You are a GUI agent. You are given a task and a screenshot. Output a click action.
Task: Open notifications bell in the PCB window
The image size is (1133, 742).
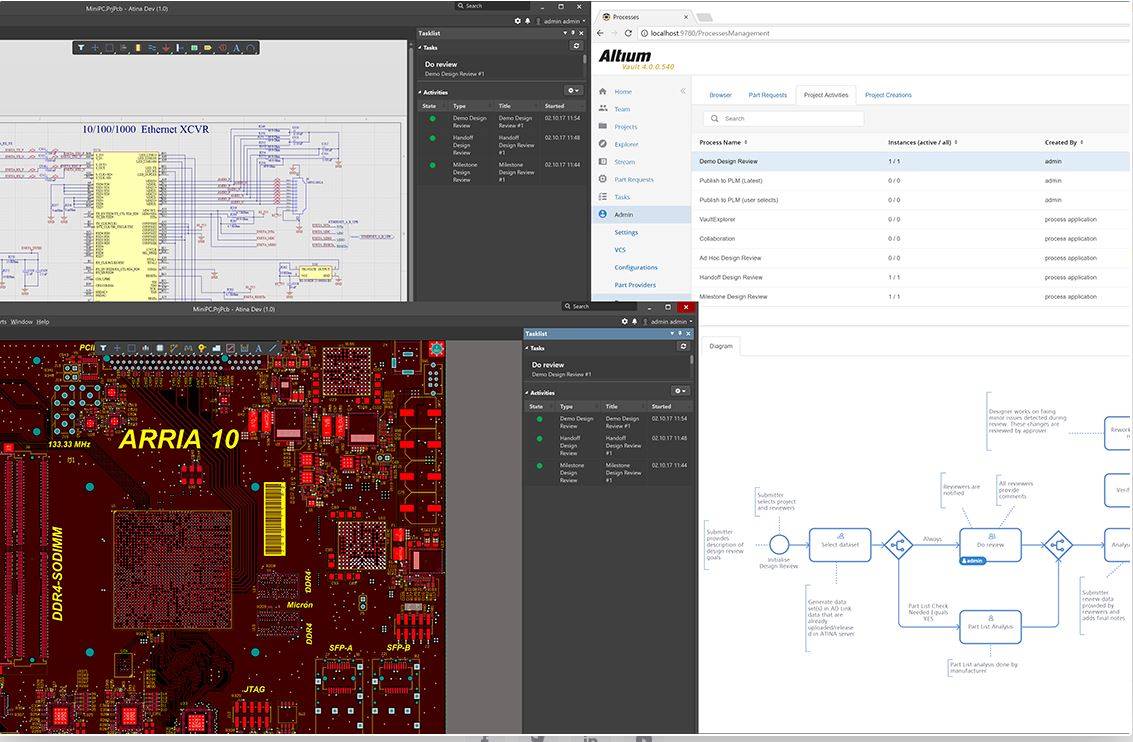(x=634, y=322)
